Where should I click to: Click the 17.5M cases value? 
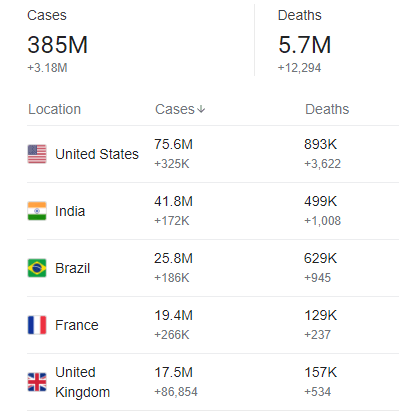pyautogui.click(x=173, y=372)
